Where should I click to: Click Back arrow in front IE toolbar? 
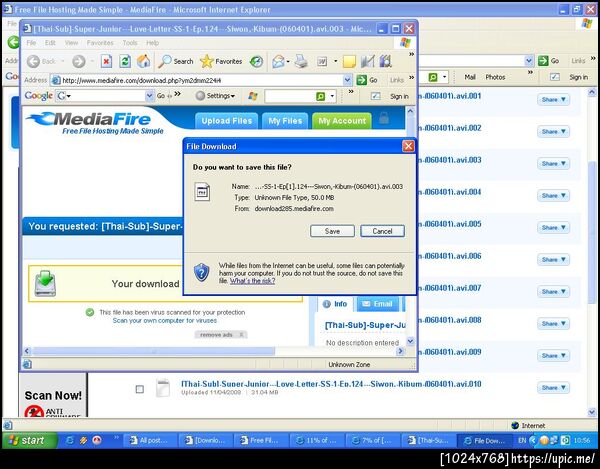click(x=33, y=61)
